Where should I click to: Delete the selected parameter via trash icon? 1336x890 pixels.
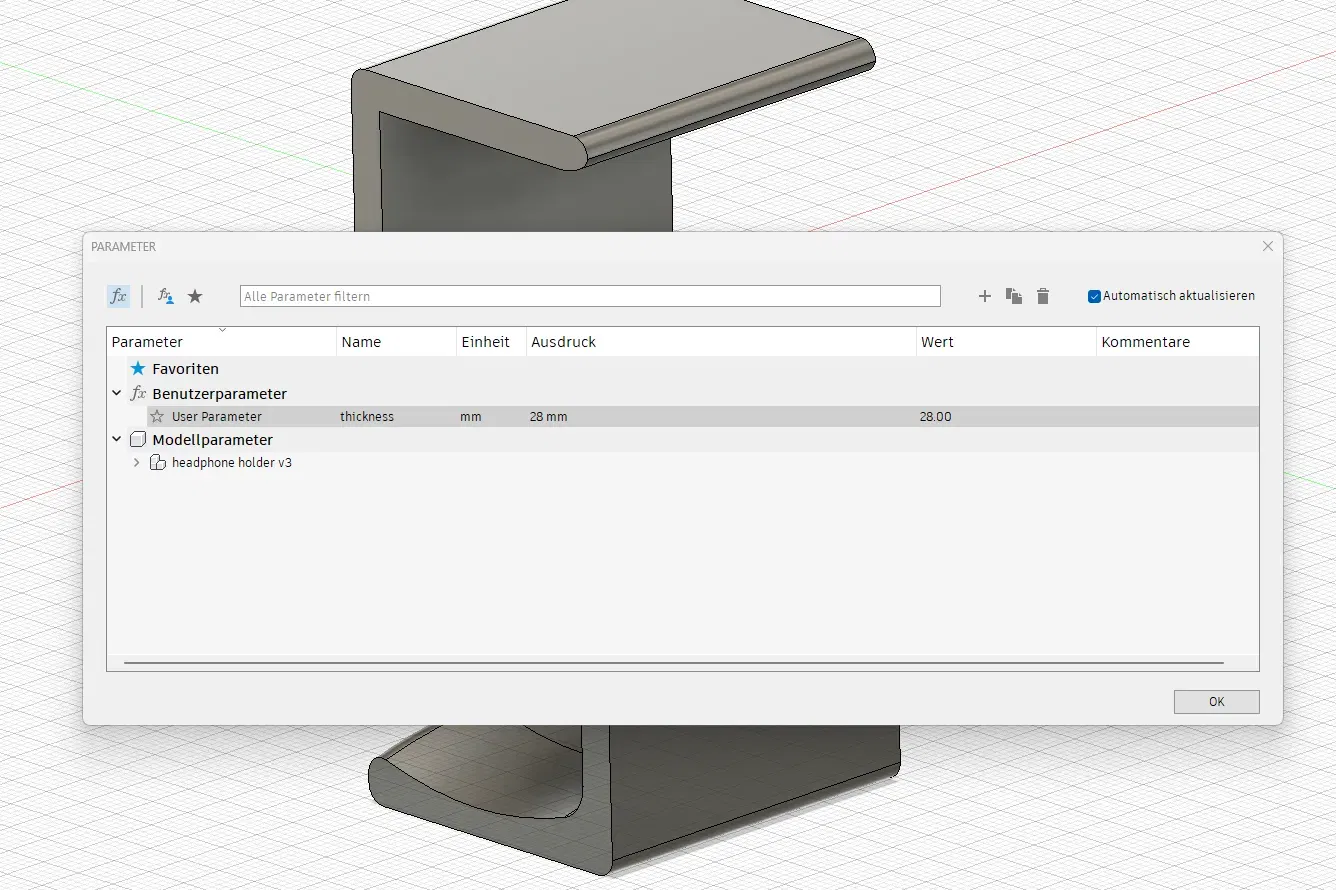[x=1043, y=296]
